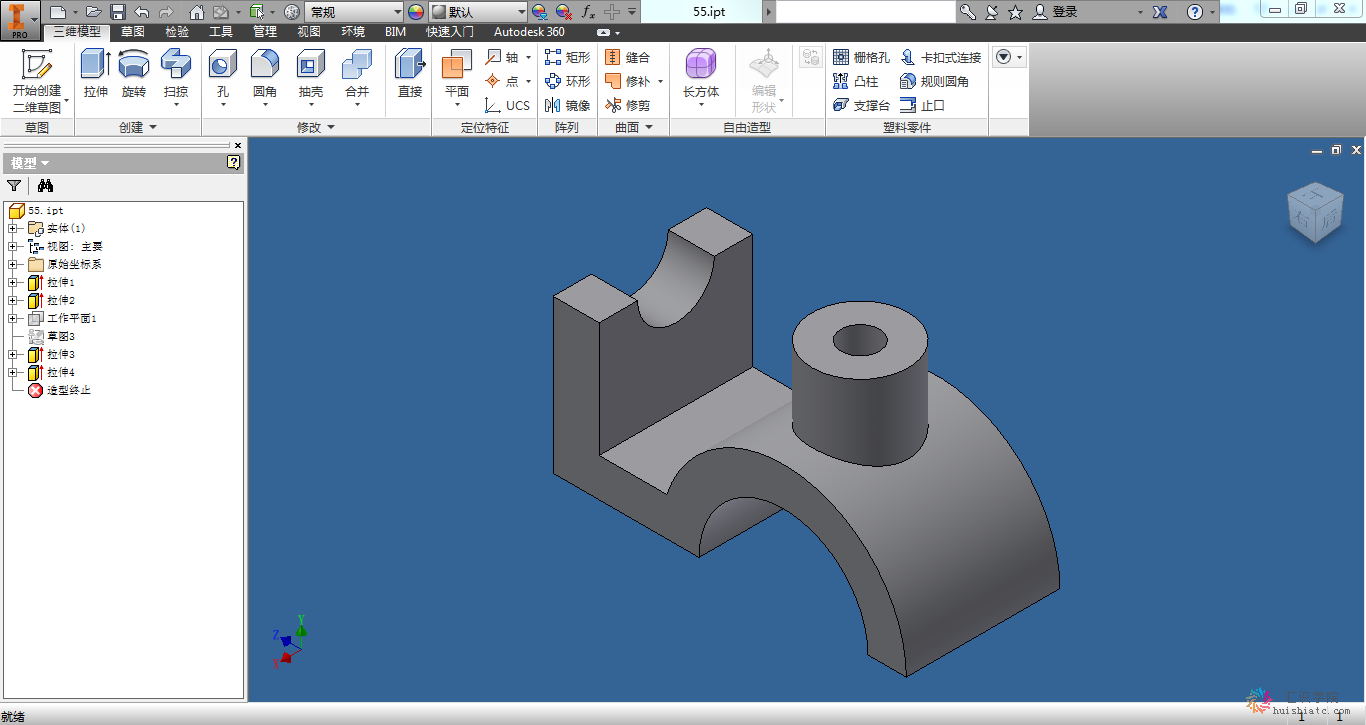Insert a Boss (凸柱) feature
This screenshot has height=725, width=1366.
(x=856, y=81)
